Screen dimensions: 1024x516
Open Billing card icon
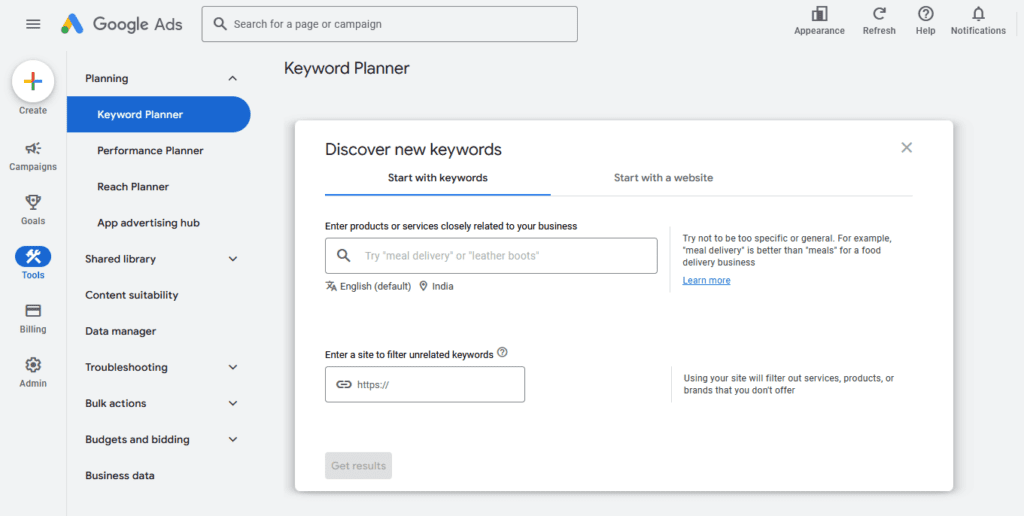coord(33,311)
